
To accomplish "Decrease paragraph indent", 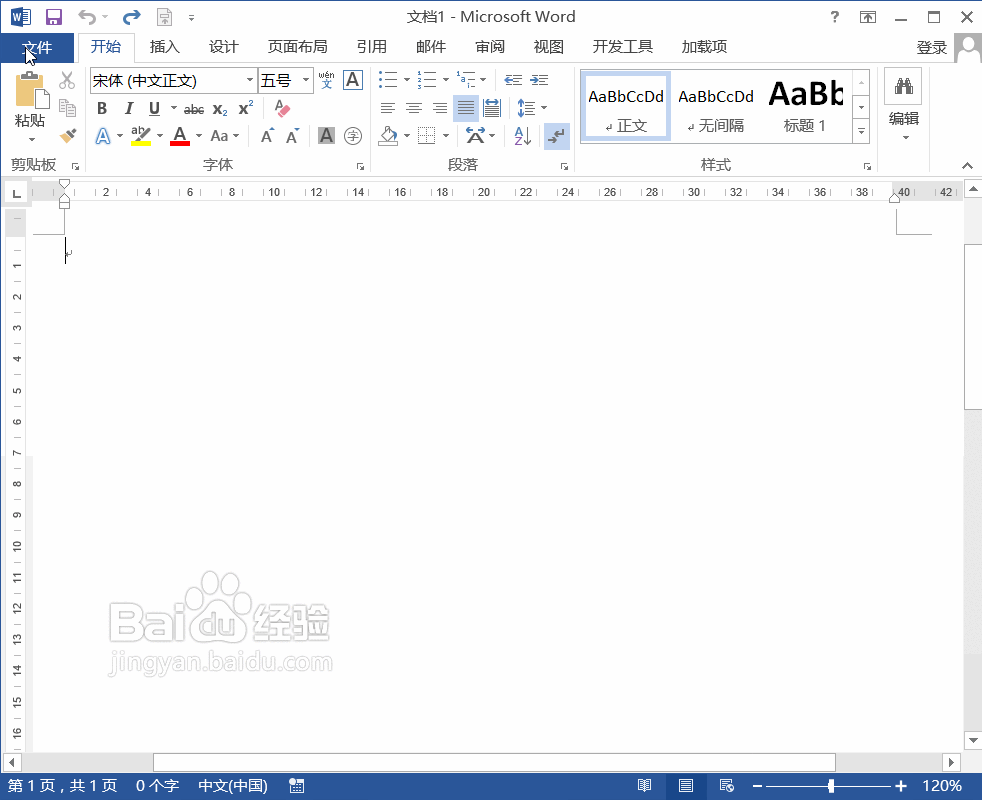I will click(514, 80).
